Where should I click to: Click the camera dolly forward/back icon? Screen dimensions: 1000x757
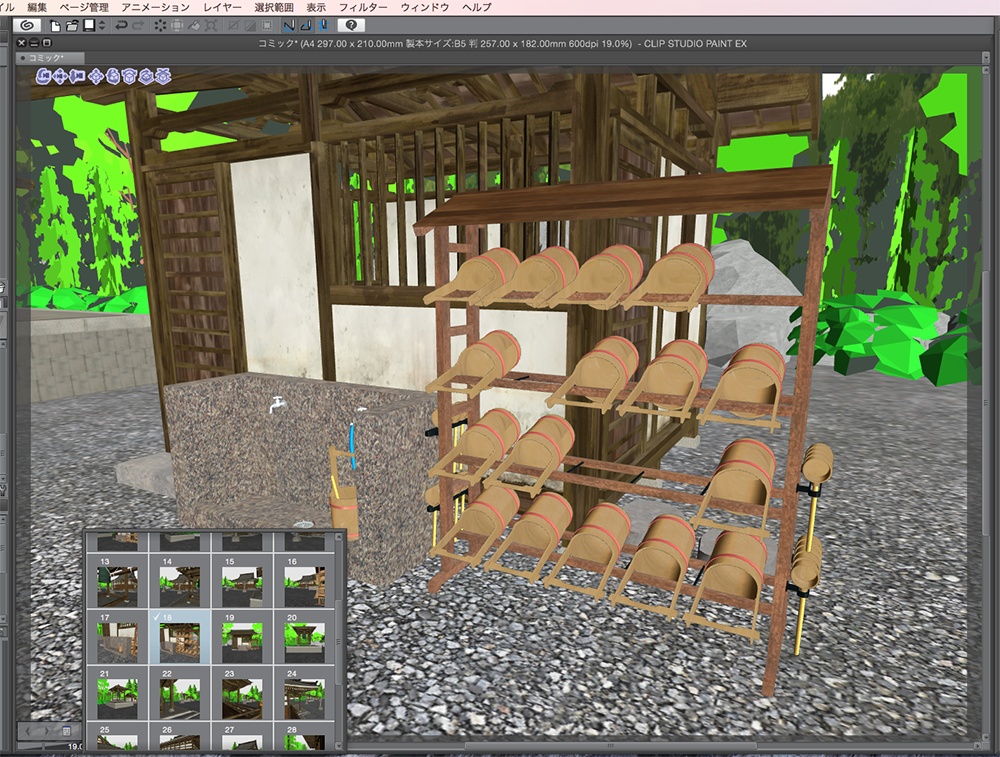click(78, 77)
